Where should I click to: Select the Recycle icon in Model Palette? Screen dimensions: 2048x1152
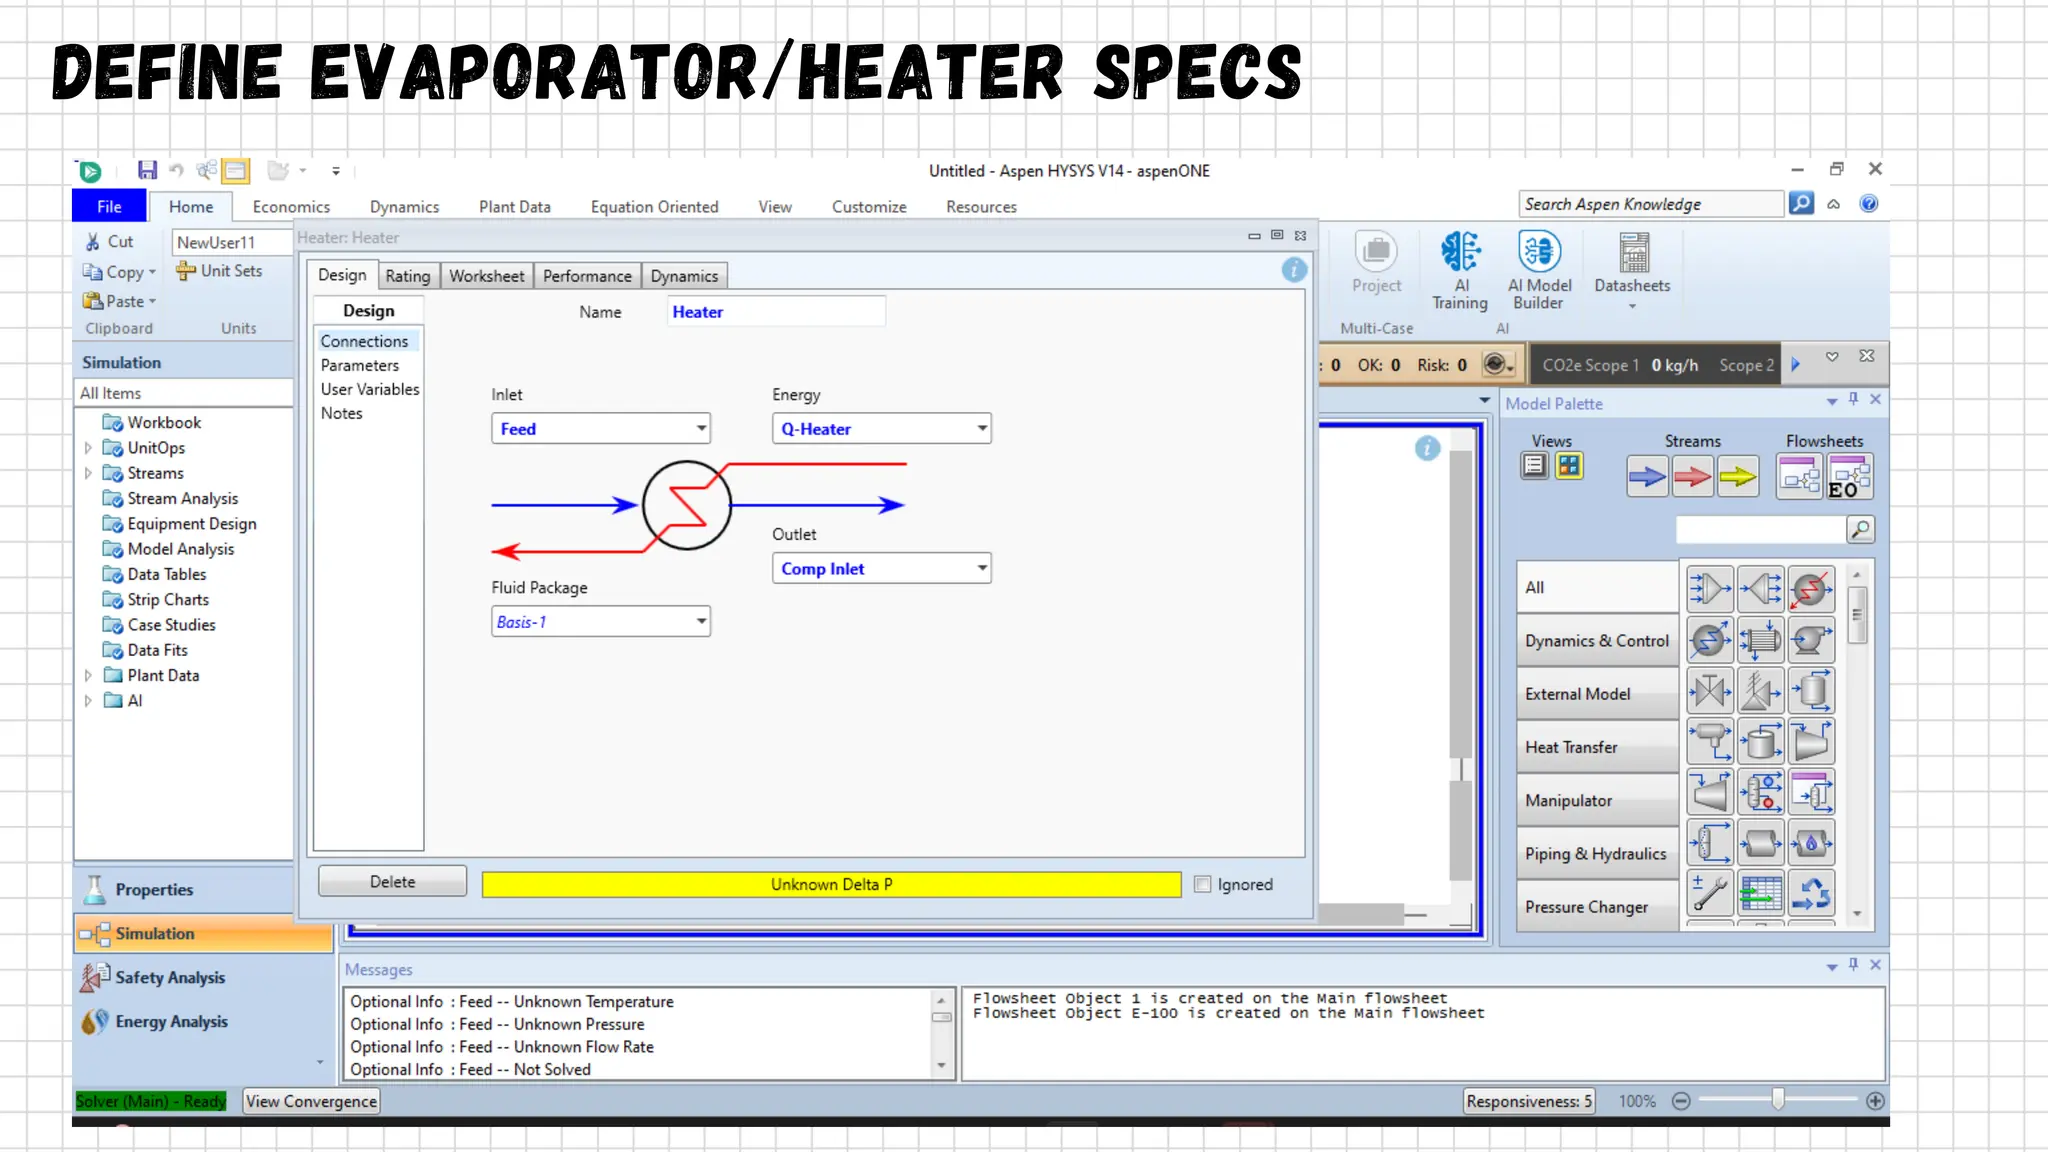click(1811, 894)
